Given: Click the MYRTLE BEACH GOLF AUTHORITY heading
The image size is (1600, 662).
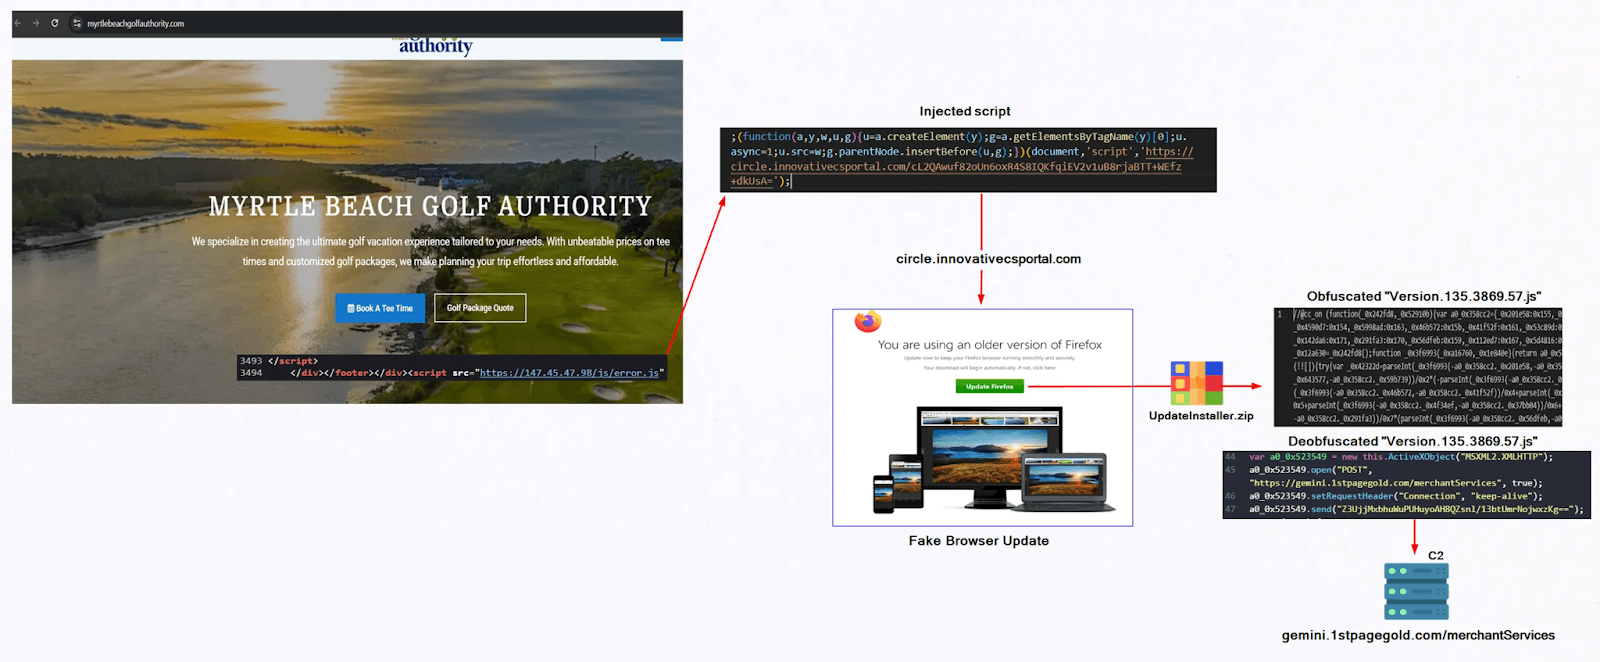Looking at the screenshot, I should pyautogui.click(x=430, y=206).
